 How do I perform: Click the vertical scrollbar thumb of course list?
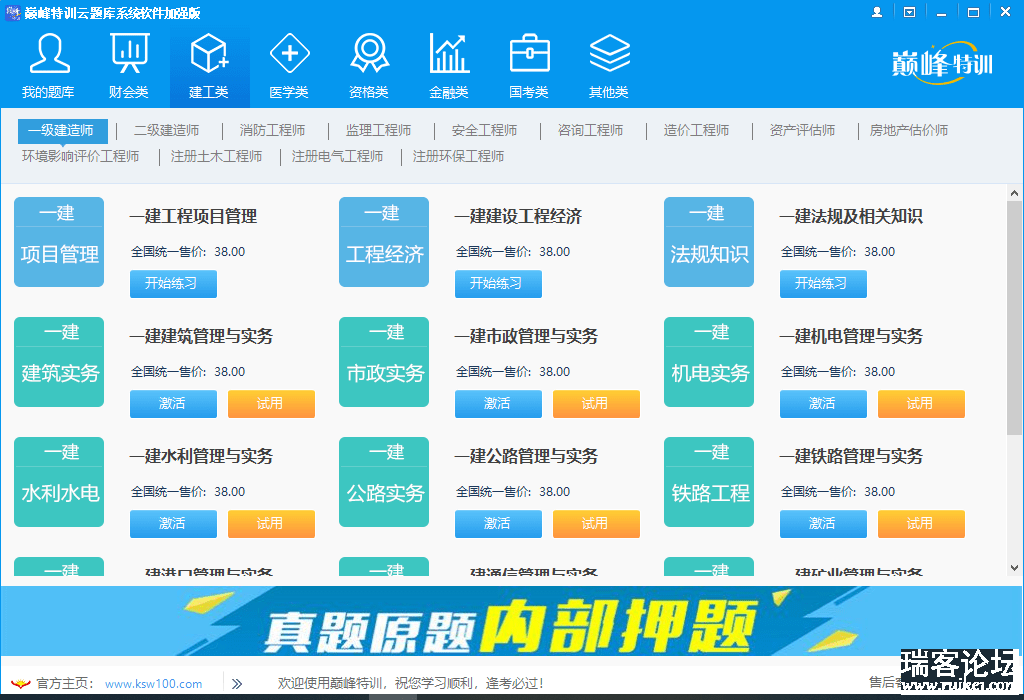coord(1014,317)
